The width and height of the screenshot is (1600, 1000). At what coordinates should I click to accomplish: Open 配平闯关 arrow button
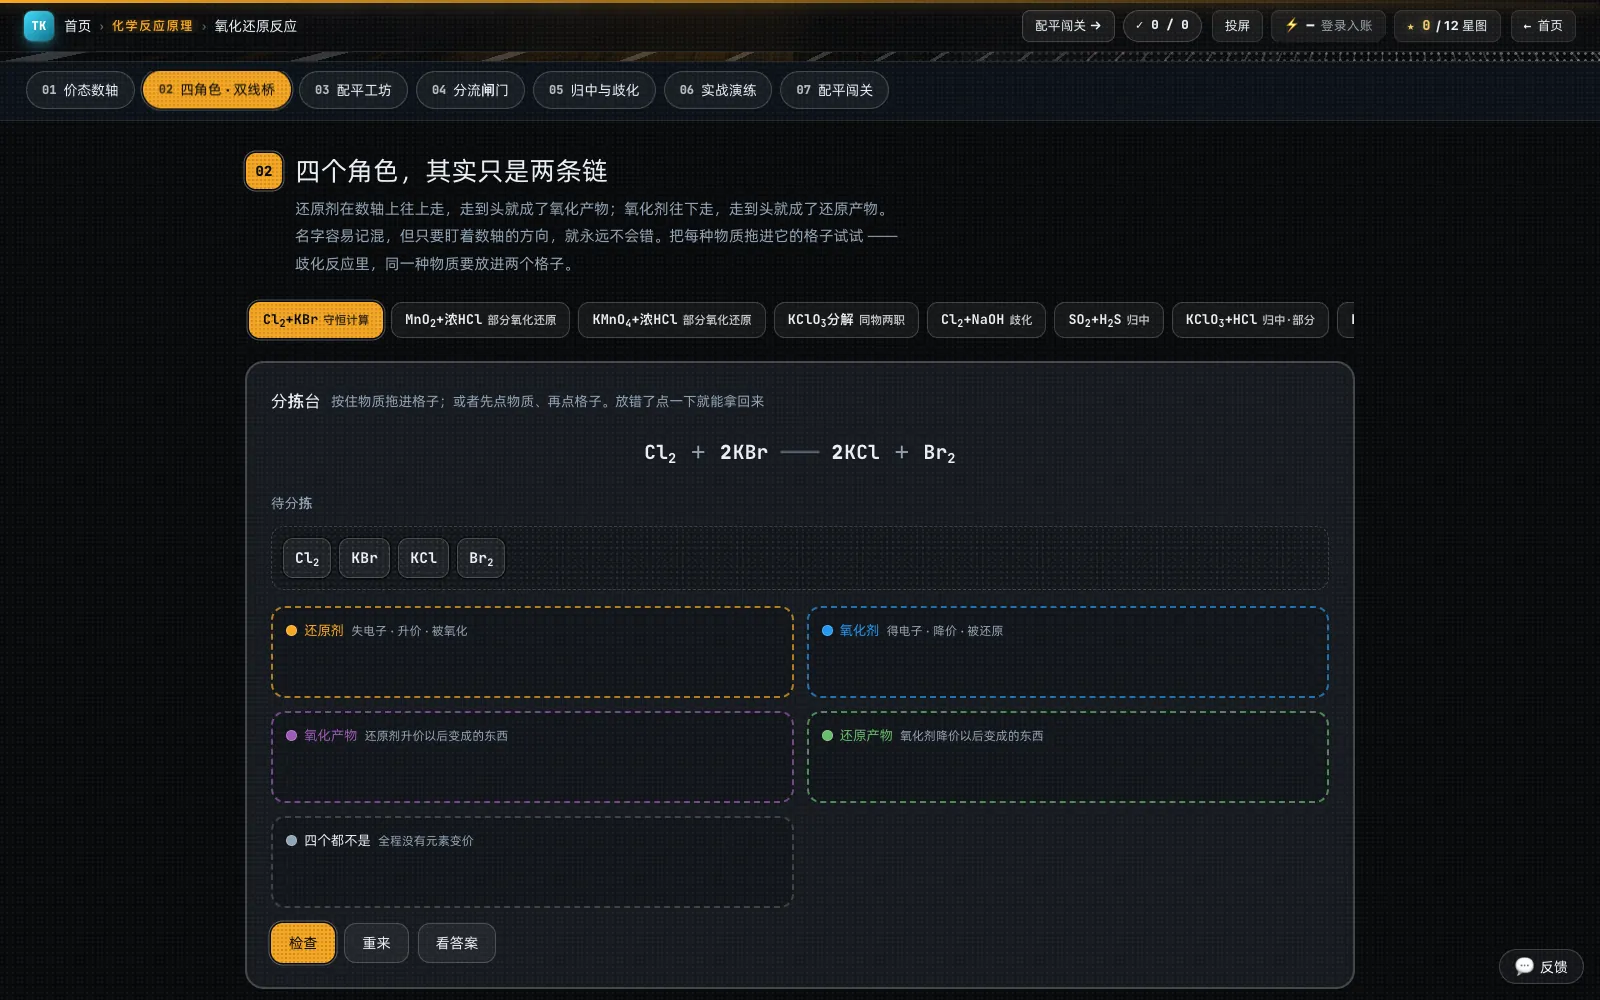[1068, 26]
